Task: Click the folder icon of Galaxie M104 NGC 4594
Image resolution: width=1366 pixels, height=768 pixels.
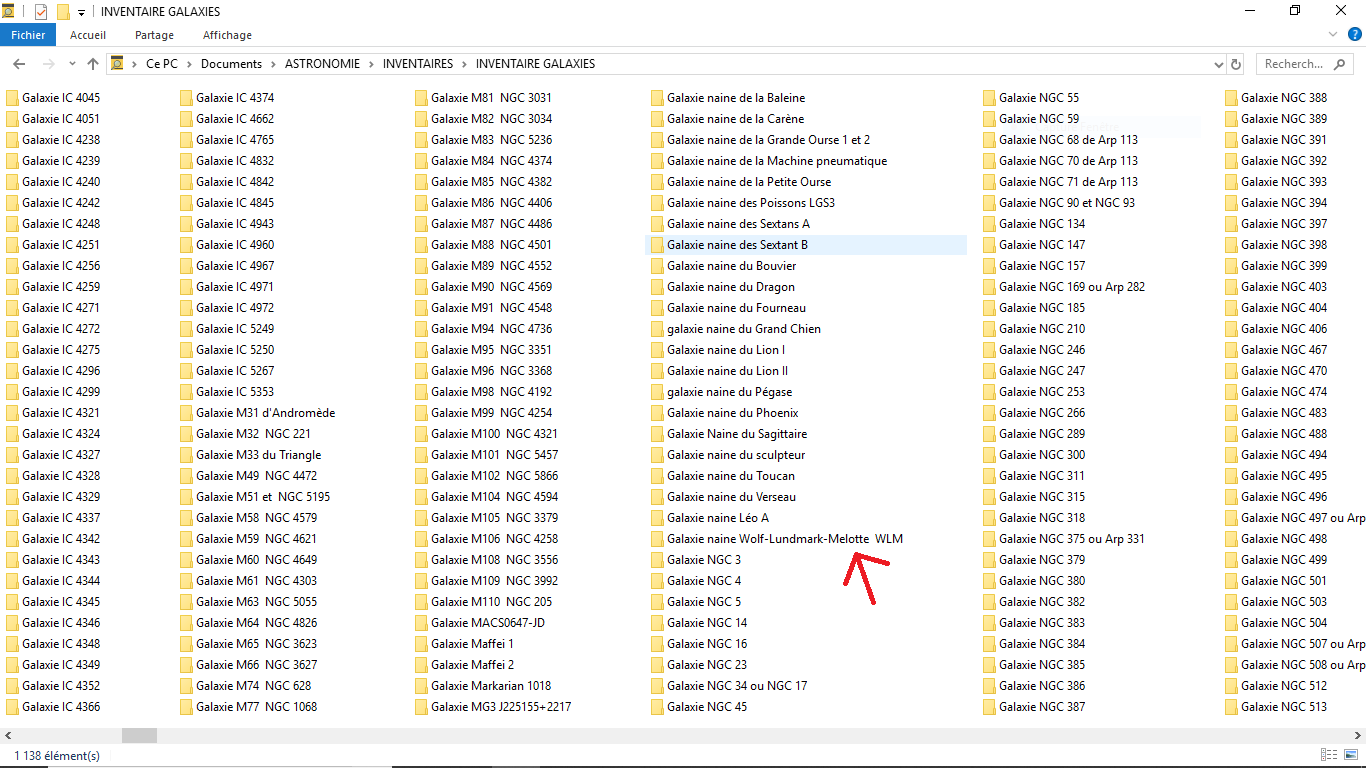Action: click(x=421, y=497)
